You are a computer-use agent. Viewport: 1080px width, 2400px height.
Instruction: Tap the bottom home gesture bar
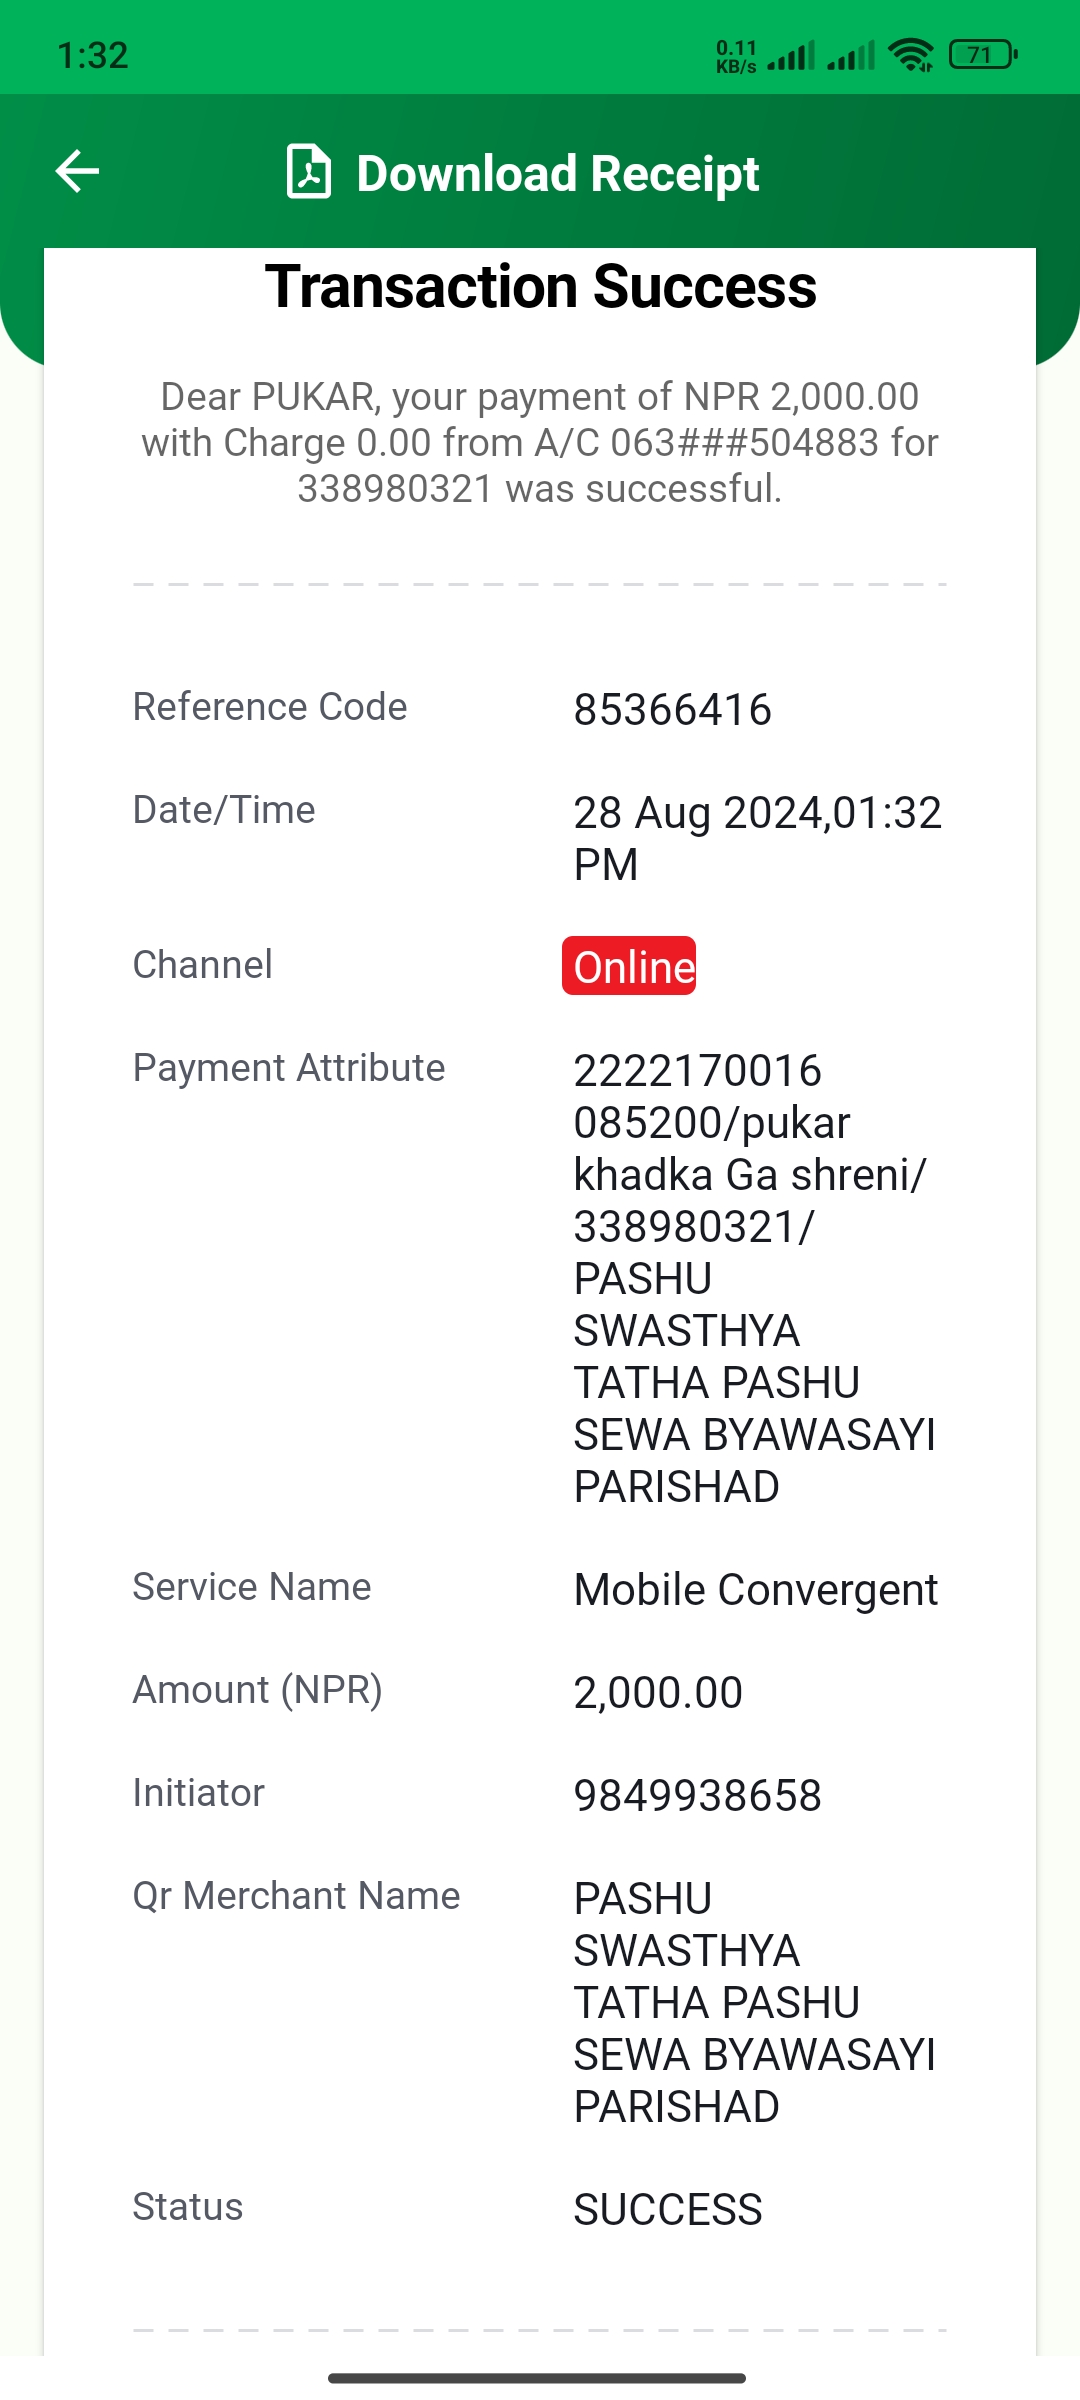tap(537, 2378)
